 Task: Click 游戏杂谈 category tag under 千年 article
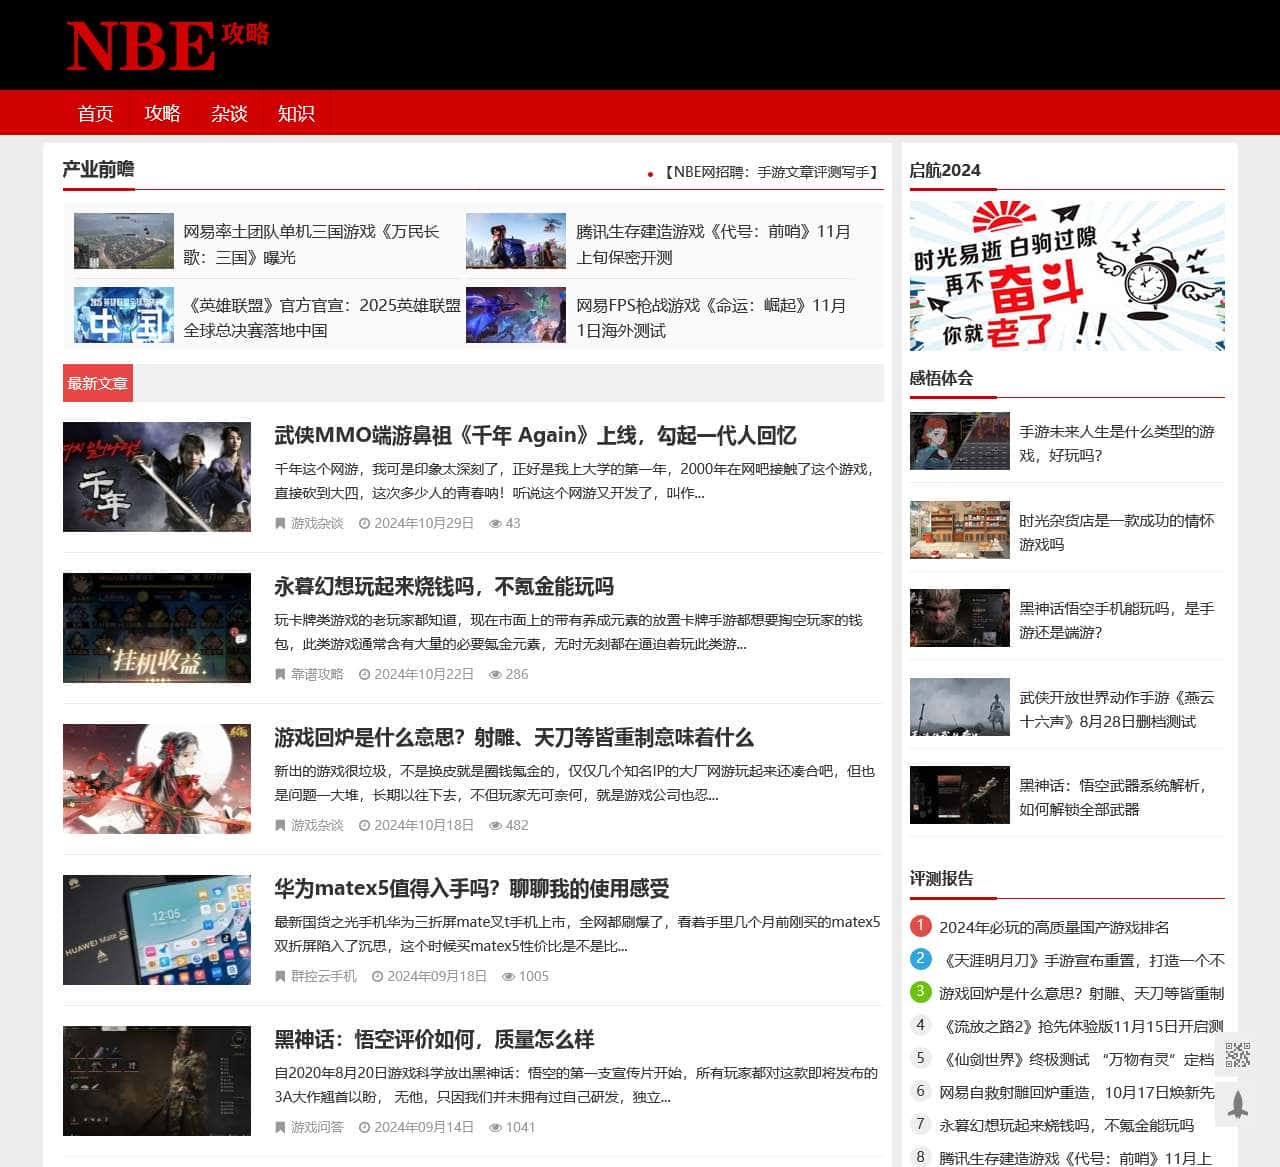tap(317, 523)
